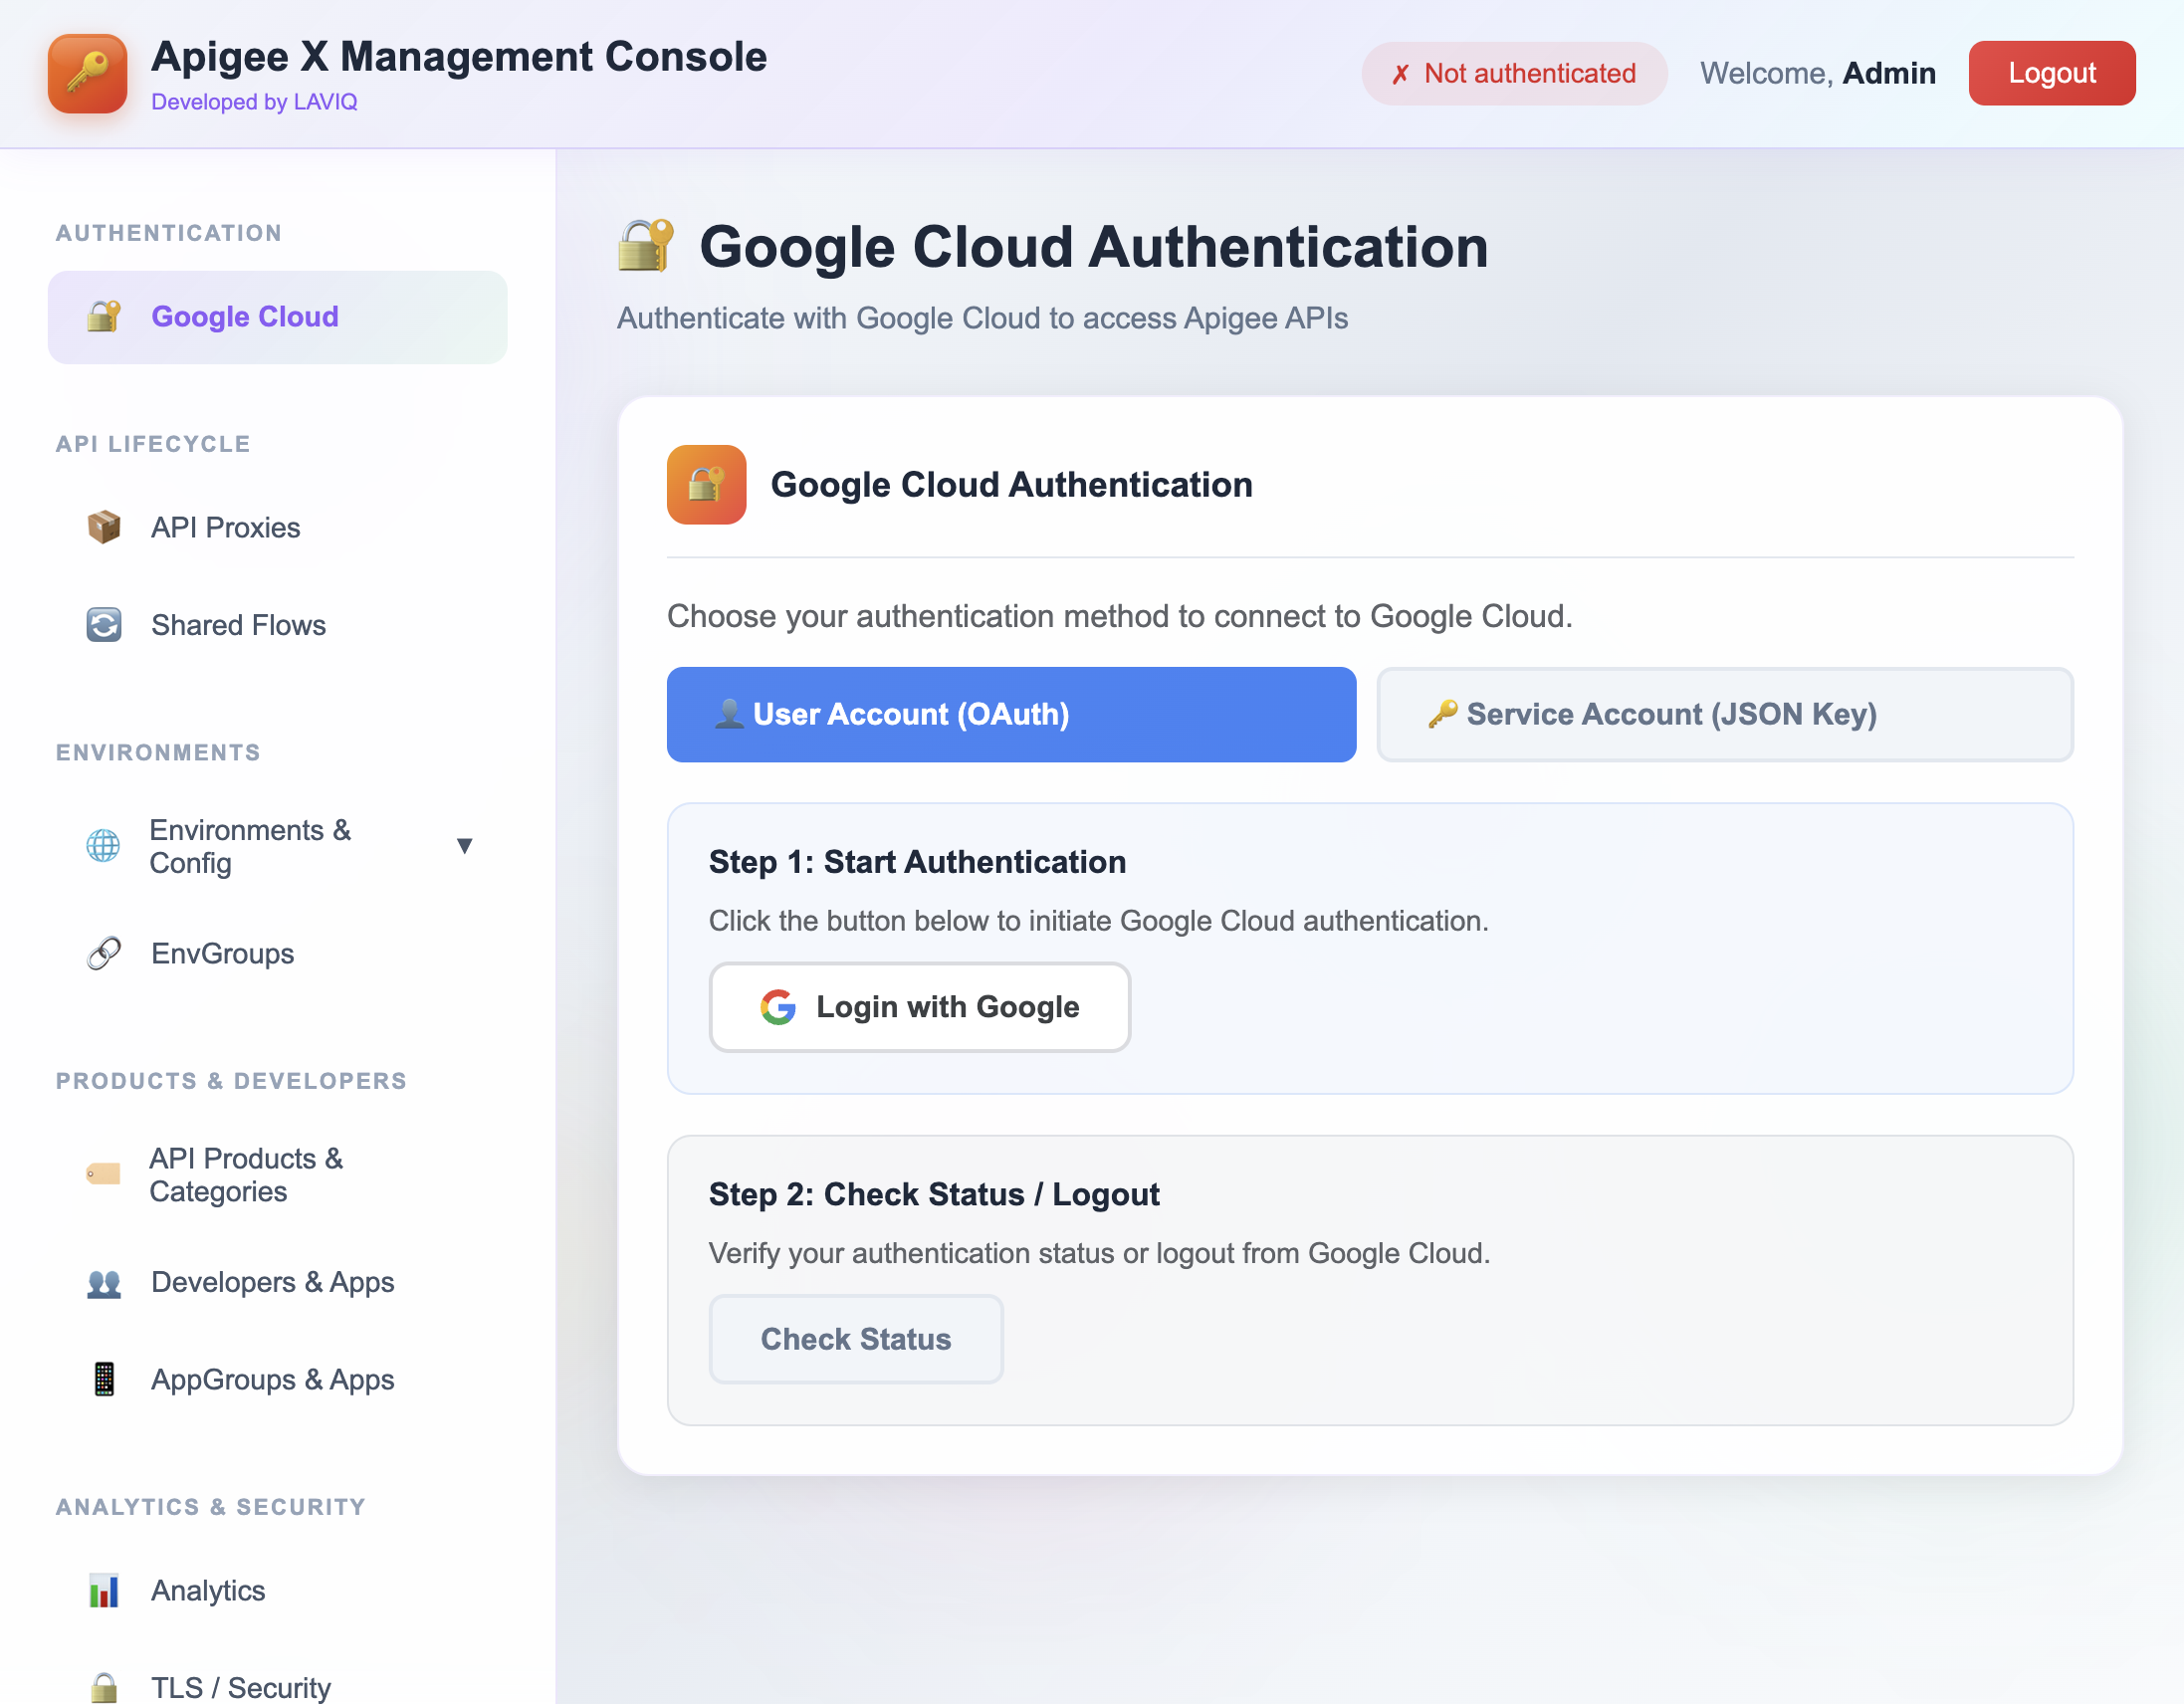Open the TLS / Security page

(x=240, y=1685)
